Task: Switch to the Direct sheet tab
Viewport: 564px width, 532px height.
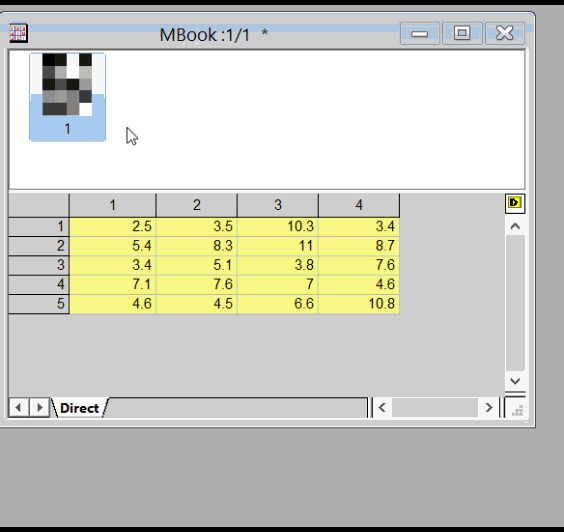Action: 79,408
